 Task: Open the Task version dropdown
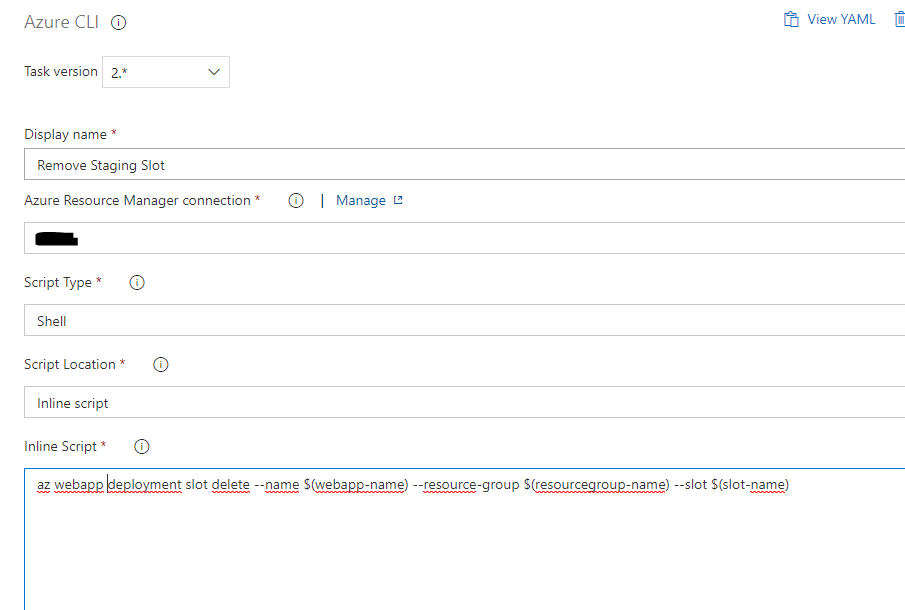point(165,72)
